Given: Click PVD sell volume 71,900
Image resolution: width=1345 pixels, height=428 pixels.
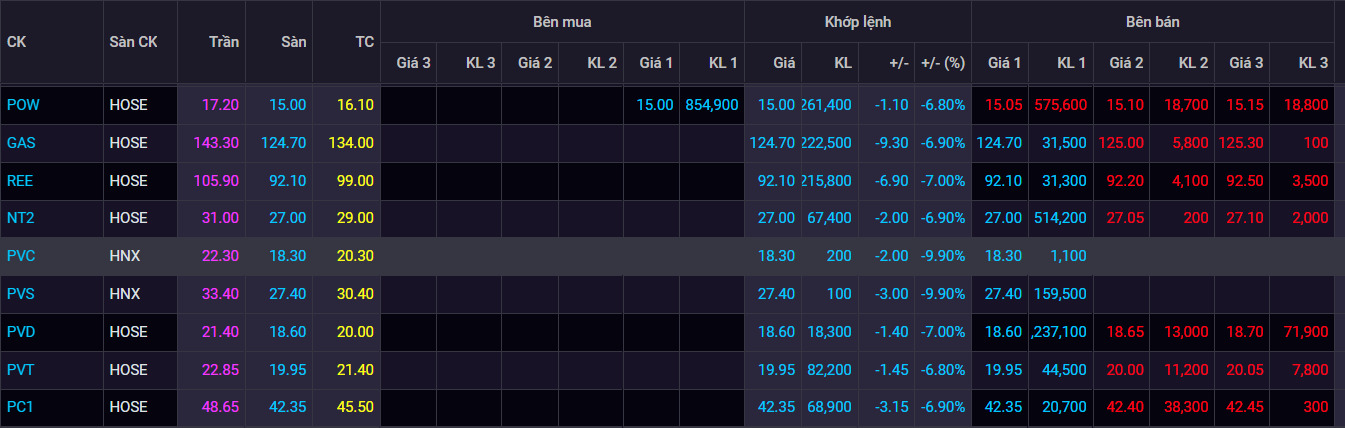Looking at the screenshot, I should click(x=1306, y=332).
